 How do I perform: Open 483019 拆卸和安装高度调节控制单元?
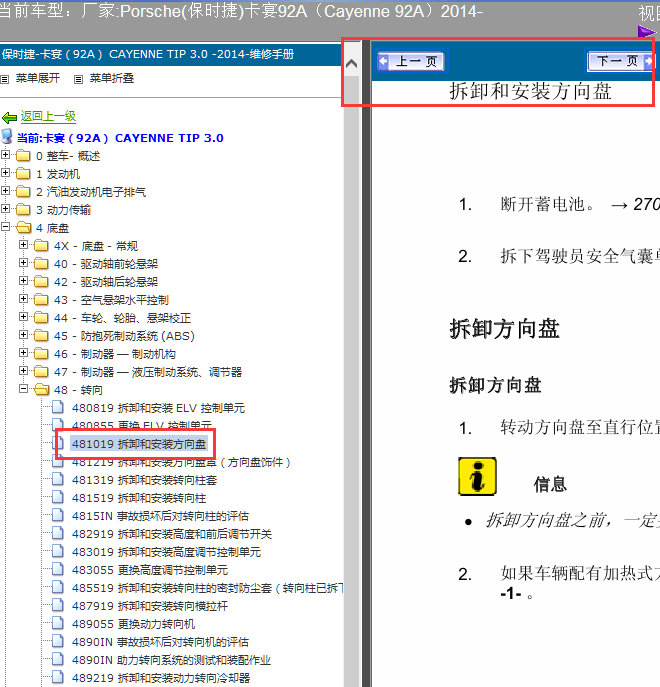tap(166, 552)
